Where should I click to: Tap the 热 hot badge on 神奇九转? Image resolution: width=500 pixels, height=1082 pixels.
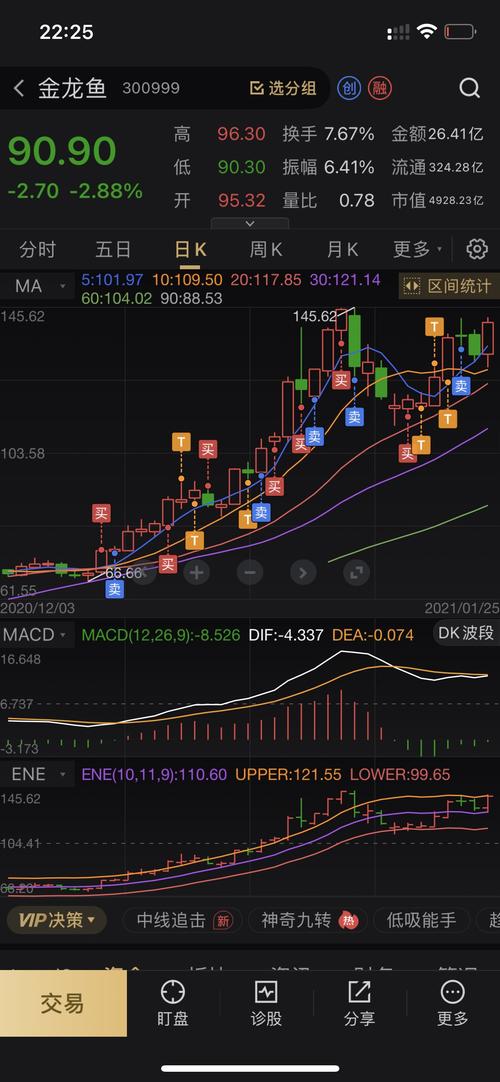(x=349, y=920)
